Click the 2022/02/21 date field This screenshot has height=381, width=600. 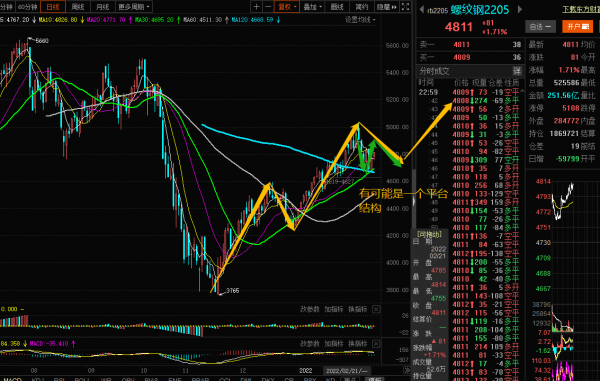click(x=346, y=371)
